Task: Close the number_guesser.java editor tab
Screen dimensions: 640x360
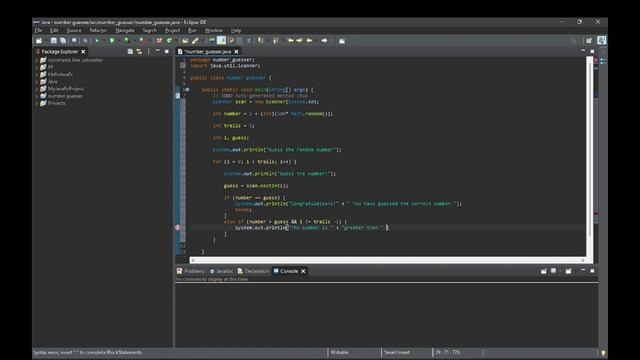Action: [x=236, y=52]
